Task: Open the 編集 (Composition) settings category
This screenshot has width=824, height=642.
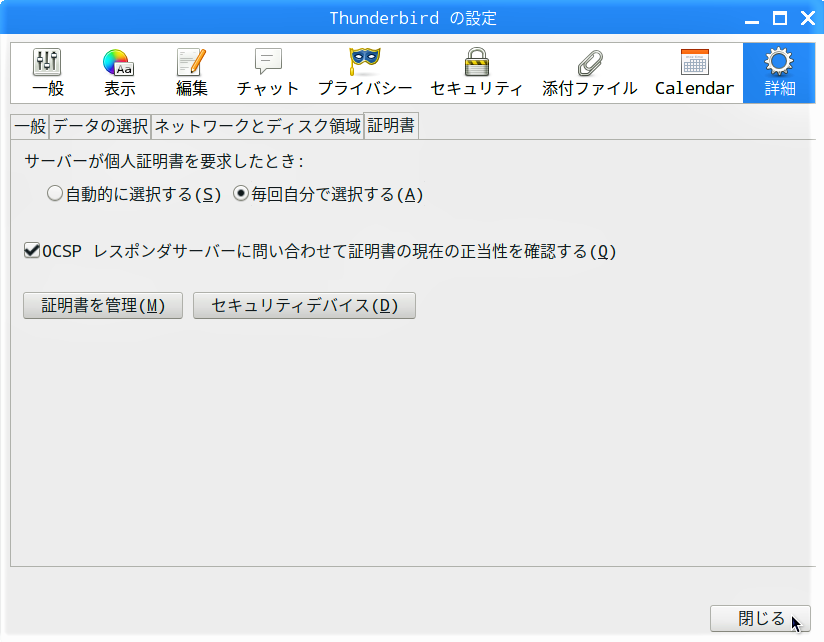Action: click(x=191, y=73)
